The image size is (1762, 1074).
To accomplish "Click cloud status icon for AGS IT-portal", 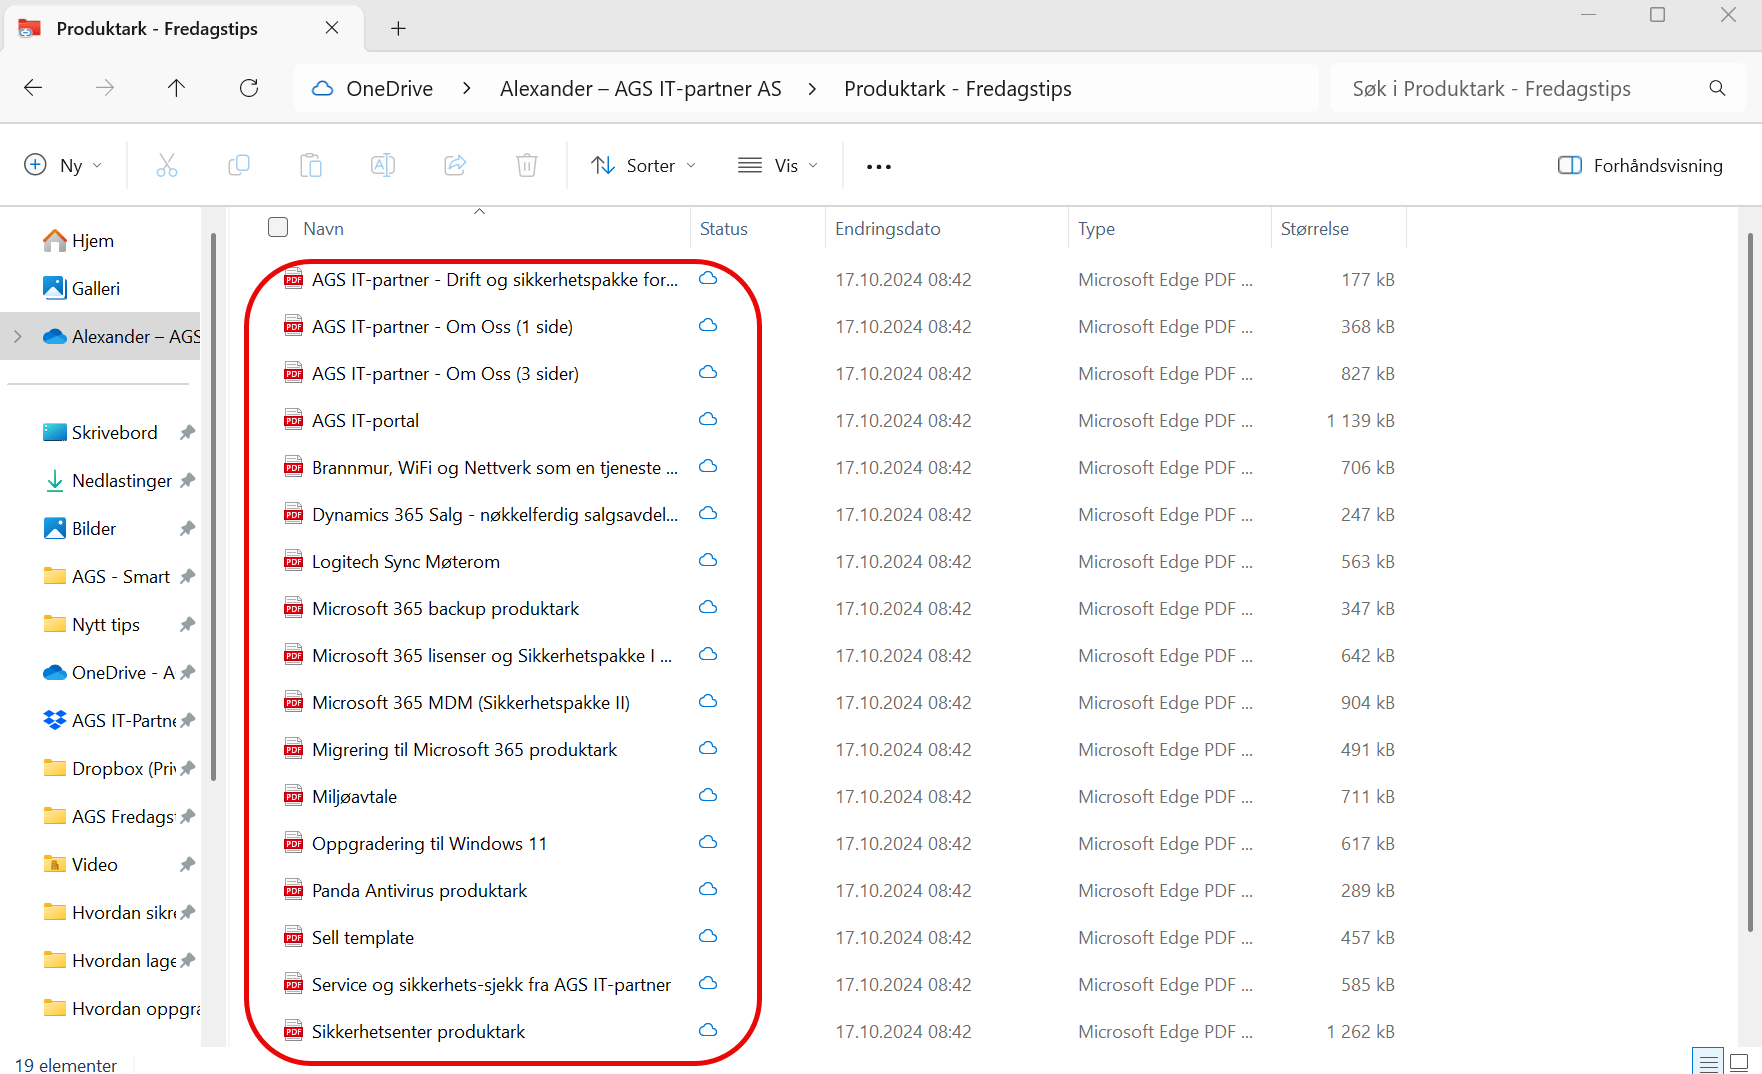I will click(708, 419).
